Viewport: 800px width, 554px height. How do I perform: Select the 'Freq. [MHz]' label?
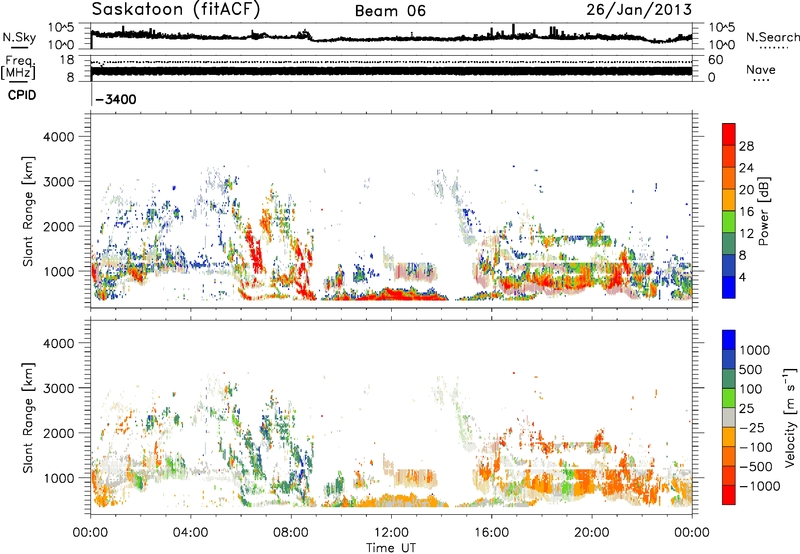coord(18,67)
